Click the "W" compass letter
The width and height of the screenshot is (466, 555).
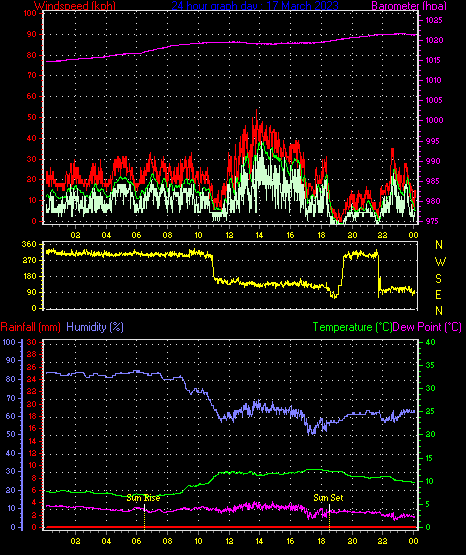[440, 262]
